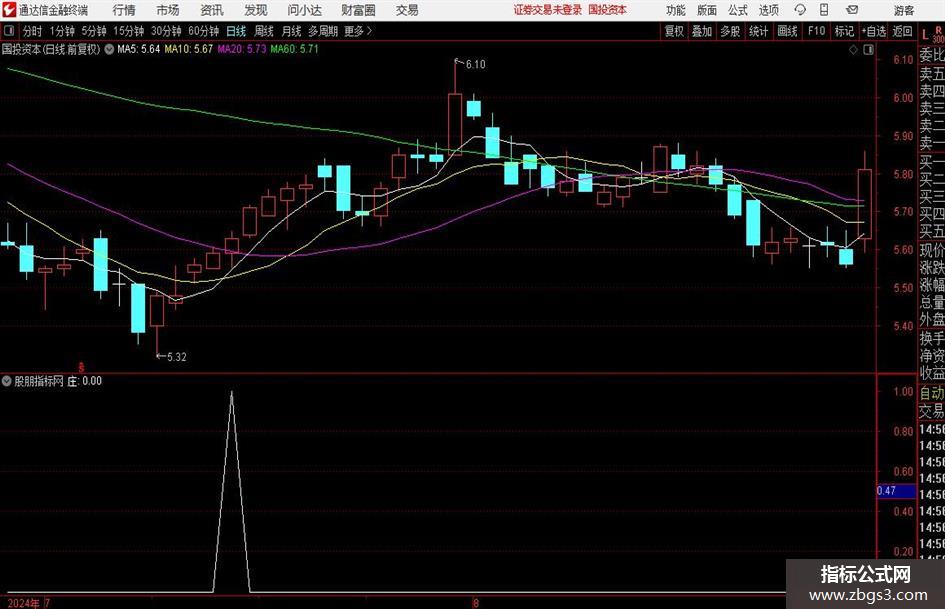Click the 返回 back button

click(902, 31)
